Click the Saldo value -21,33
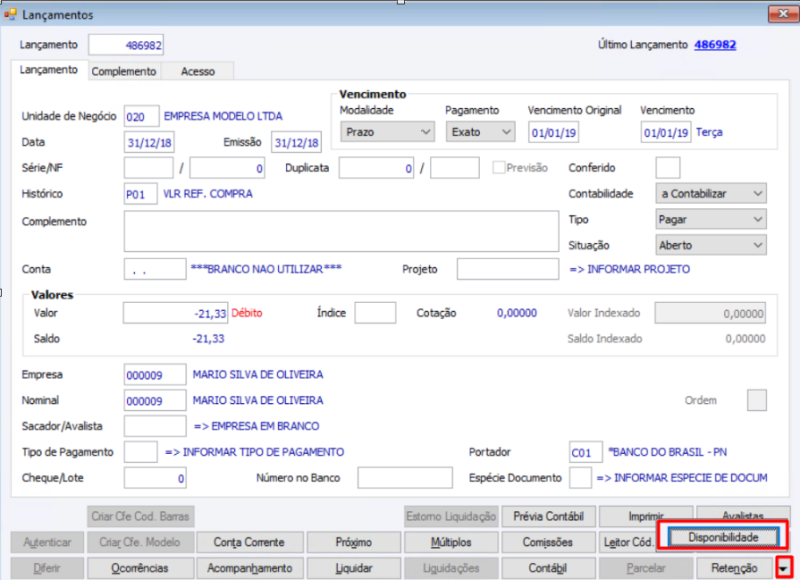 [x=208, y=339]
